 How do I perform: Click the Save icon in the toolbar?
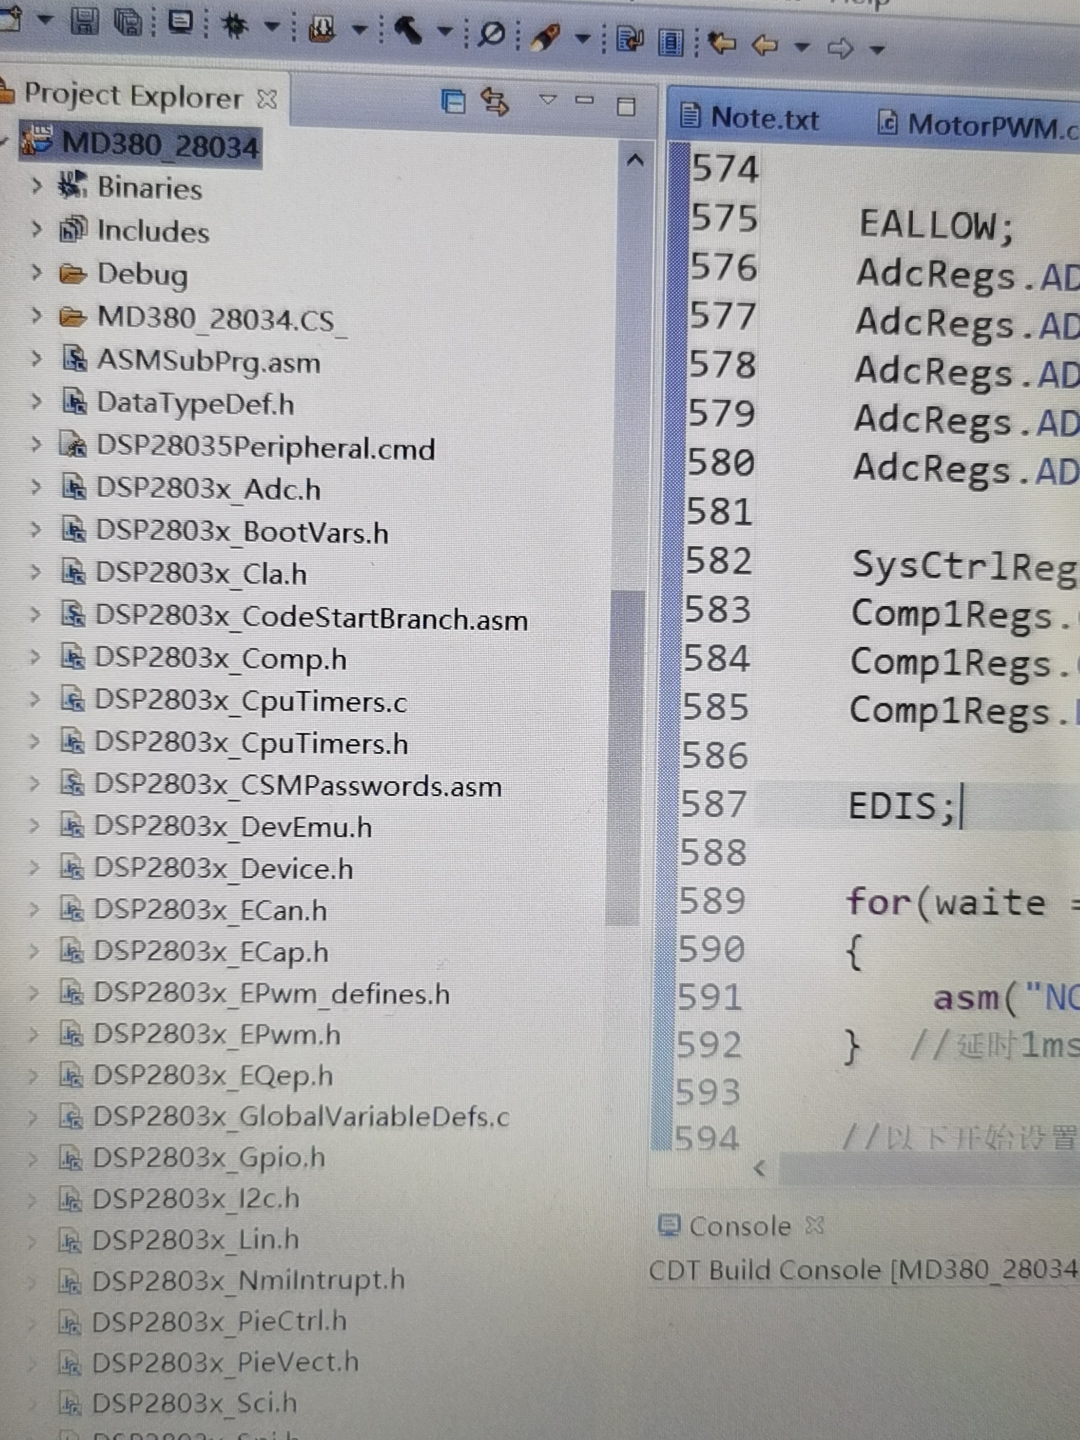(x=84, y=21)
